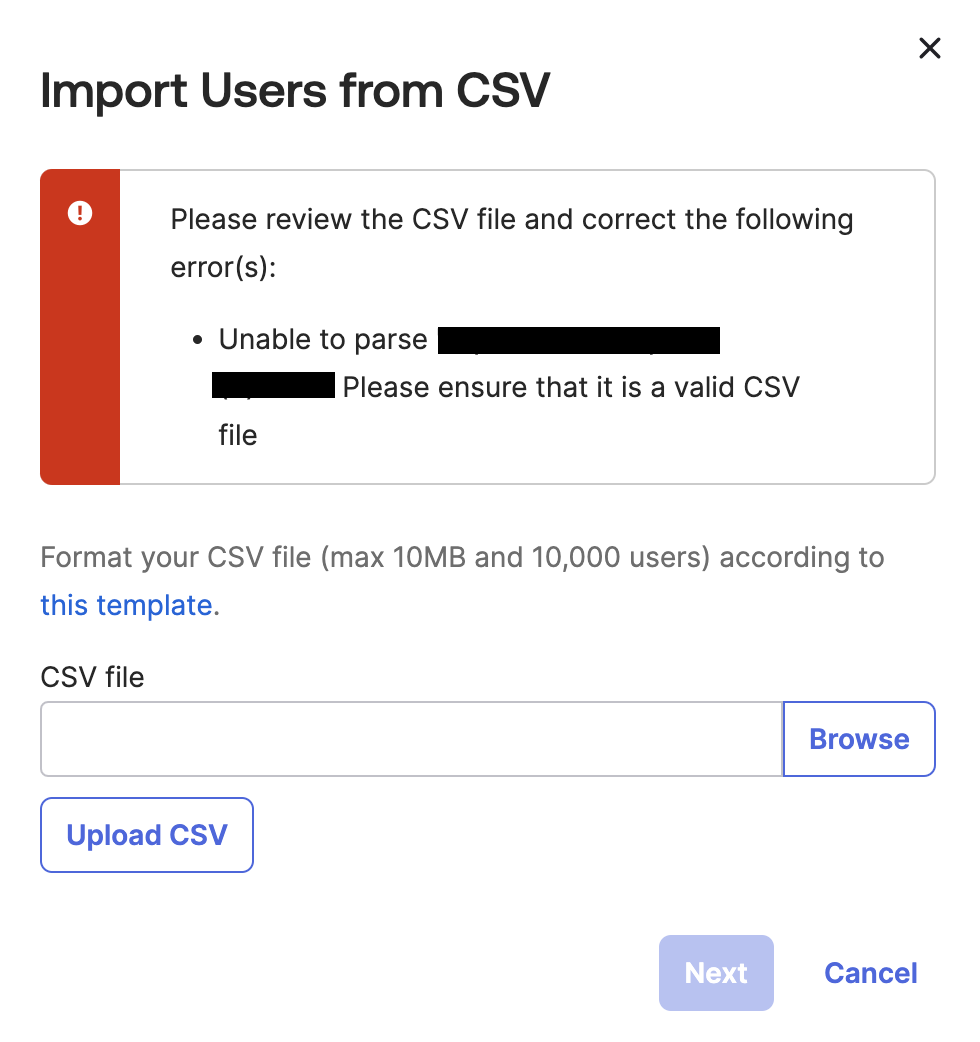
Task: Click the 'Import Users from CSV' heading
Action: pyautogui.click(x=295, y=92)
